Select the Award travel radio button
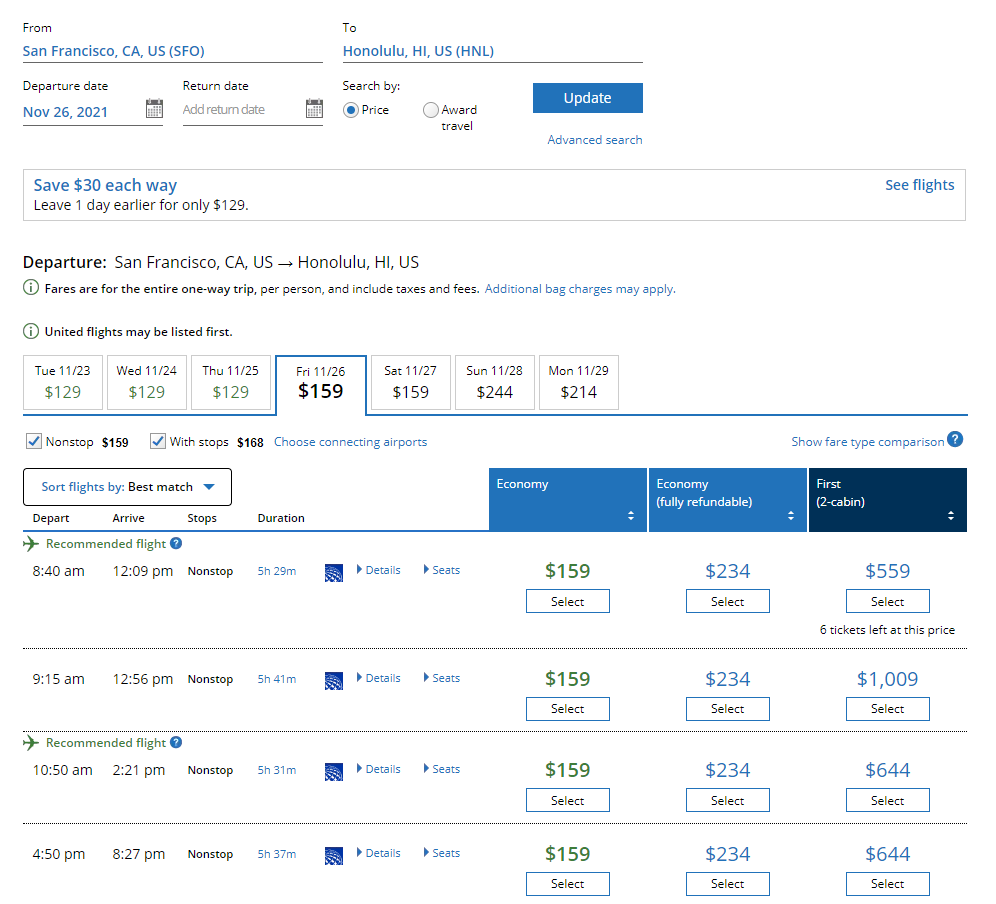This screenshot has height=904, width=996. pyautogui.click(x=431, y=110)
